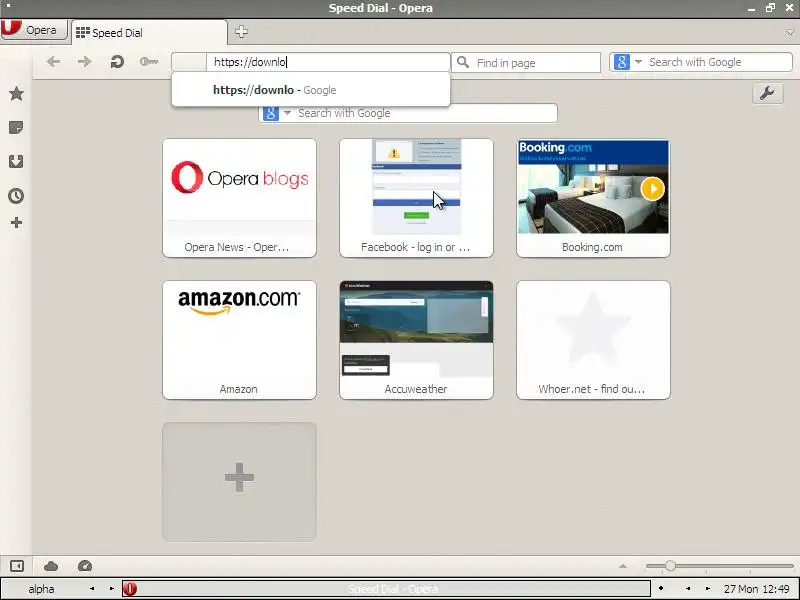This screenshot has height=600, width=800.
Task: Expand the zoom options arrow by slider
Action: click(623, 566)
